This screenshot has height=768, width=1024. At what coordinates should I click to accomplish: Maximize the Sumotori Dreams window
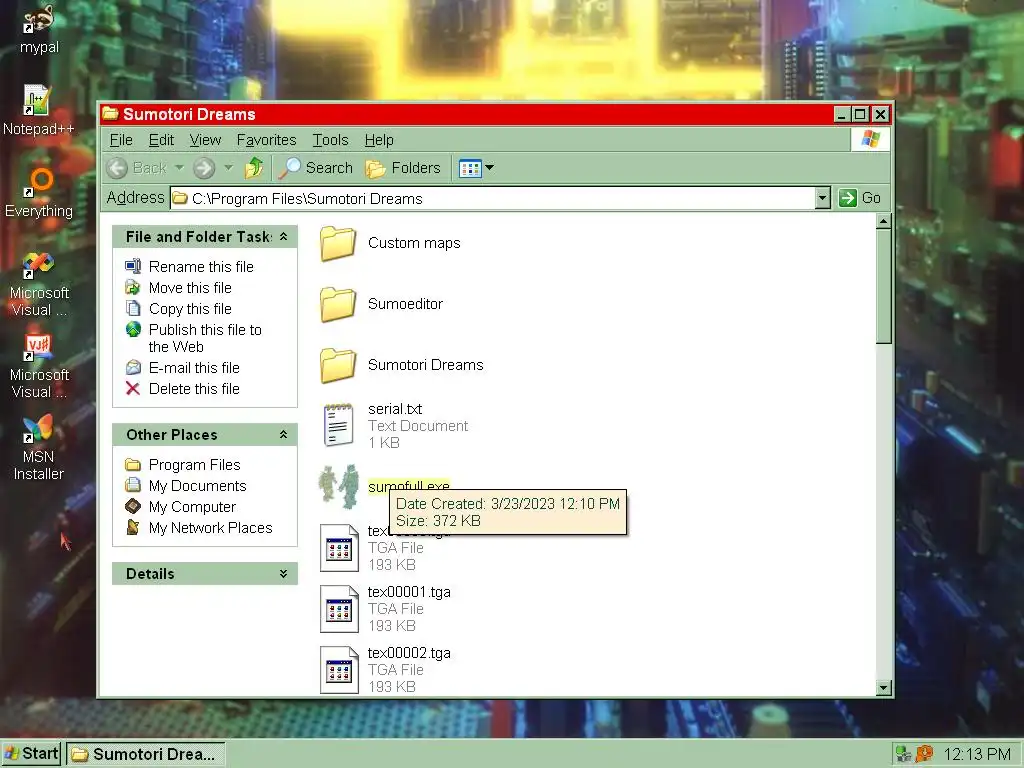(861, 114)
